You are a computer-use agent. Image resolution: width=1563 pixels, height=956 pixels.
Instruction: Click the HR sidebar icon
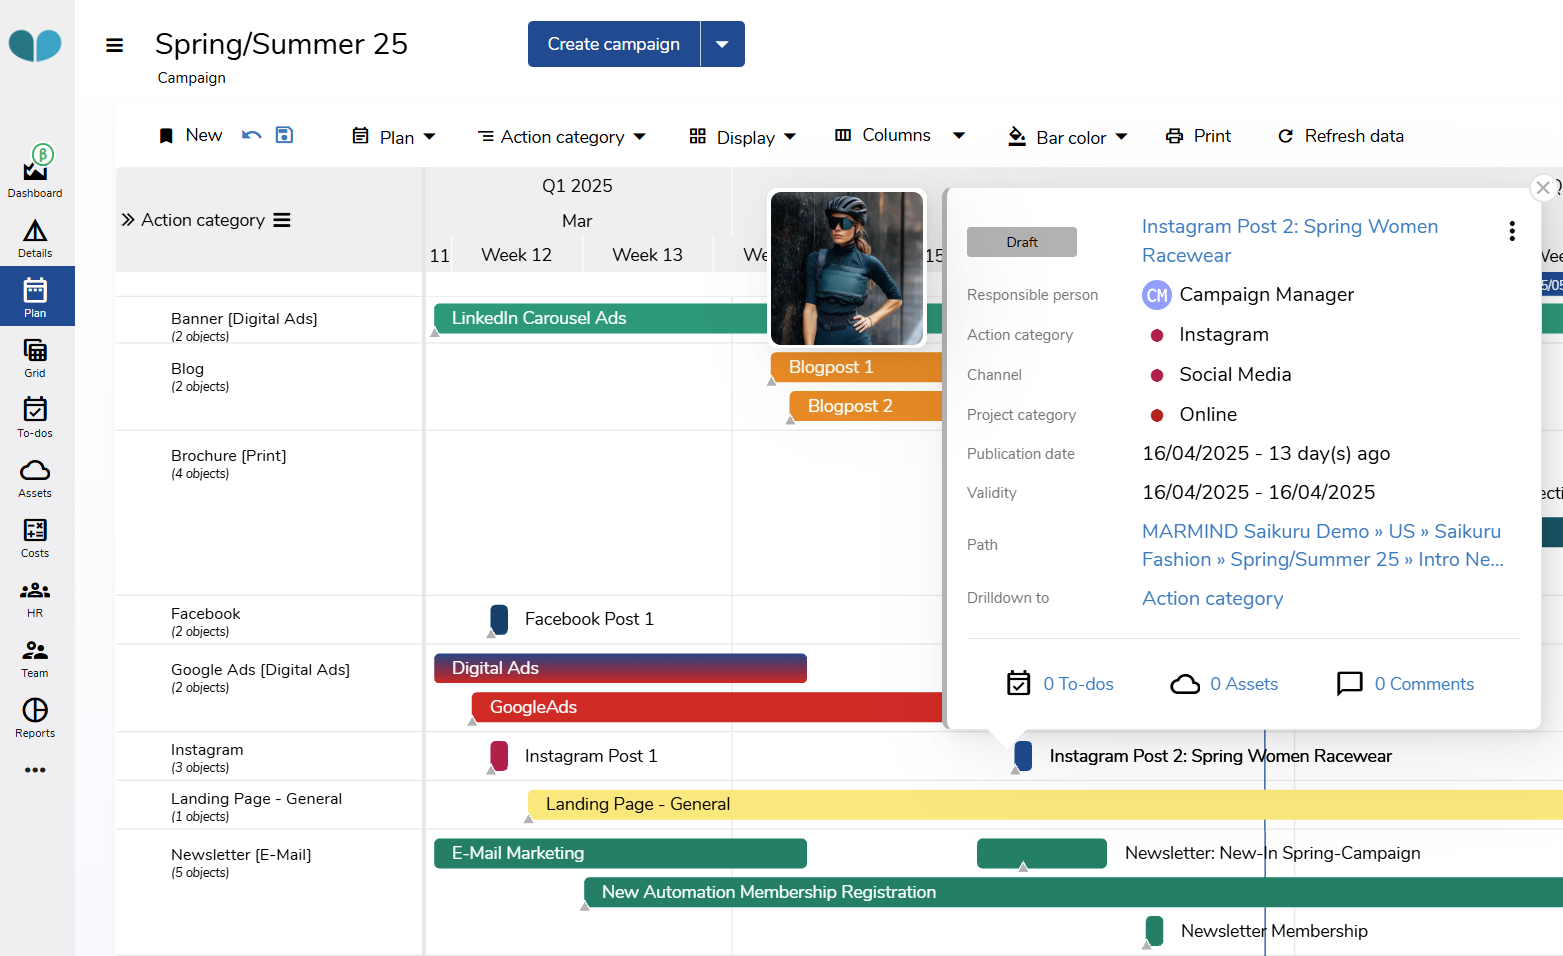[x=35, y=593]
